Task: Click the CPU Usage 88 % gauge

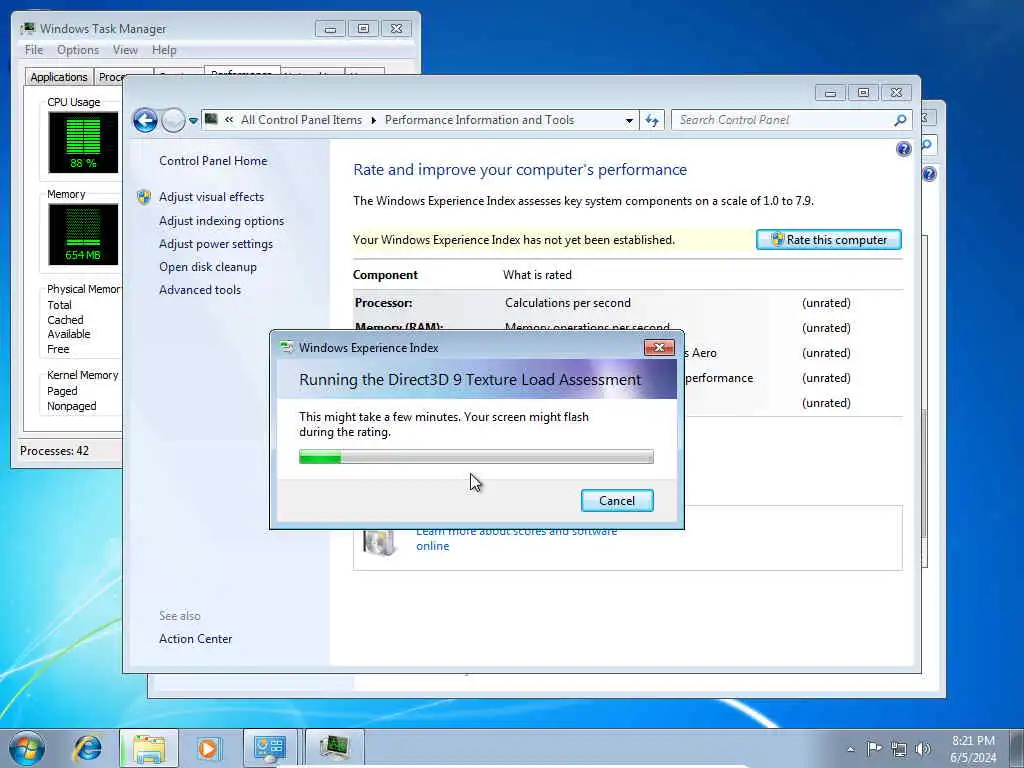Action: (x=83, y=142)
